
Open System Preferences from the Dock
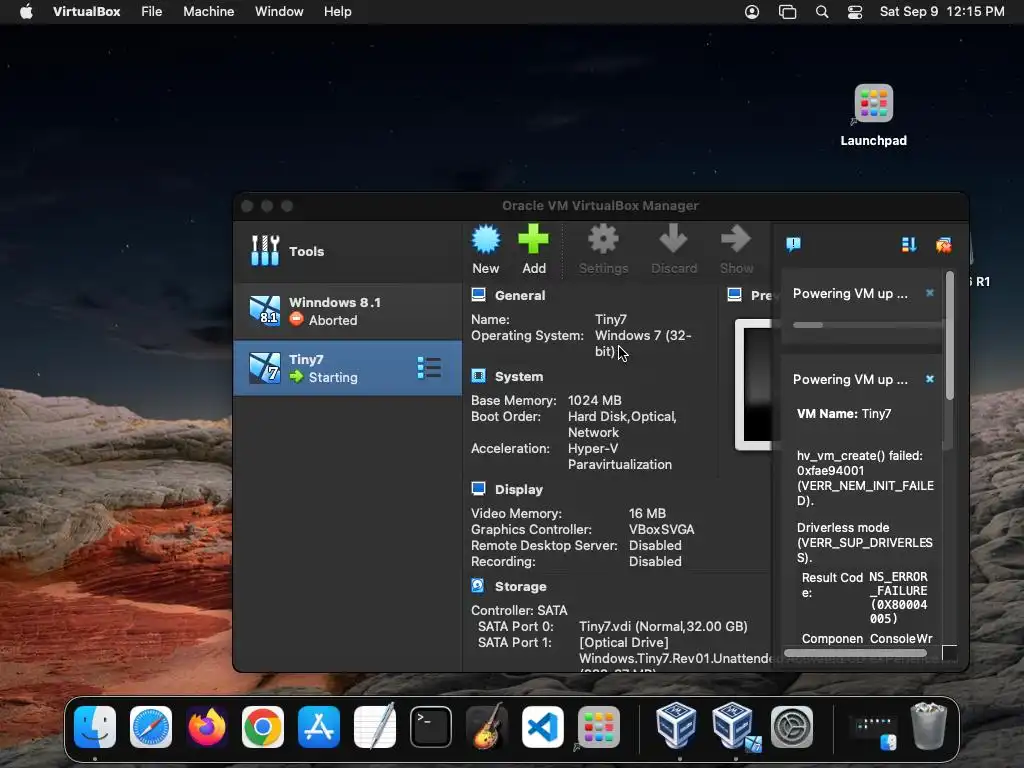(x=792, y=726)
